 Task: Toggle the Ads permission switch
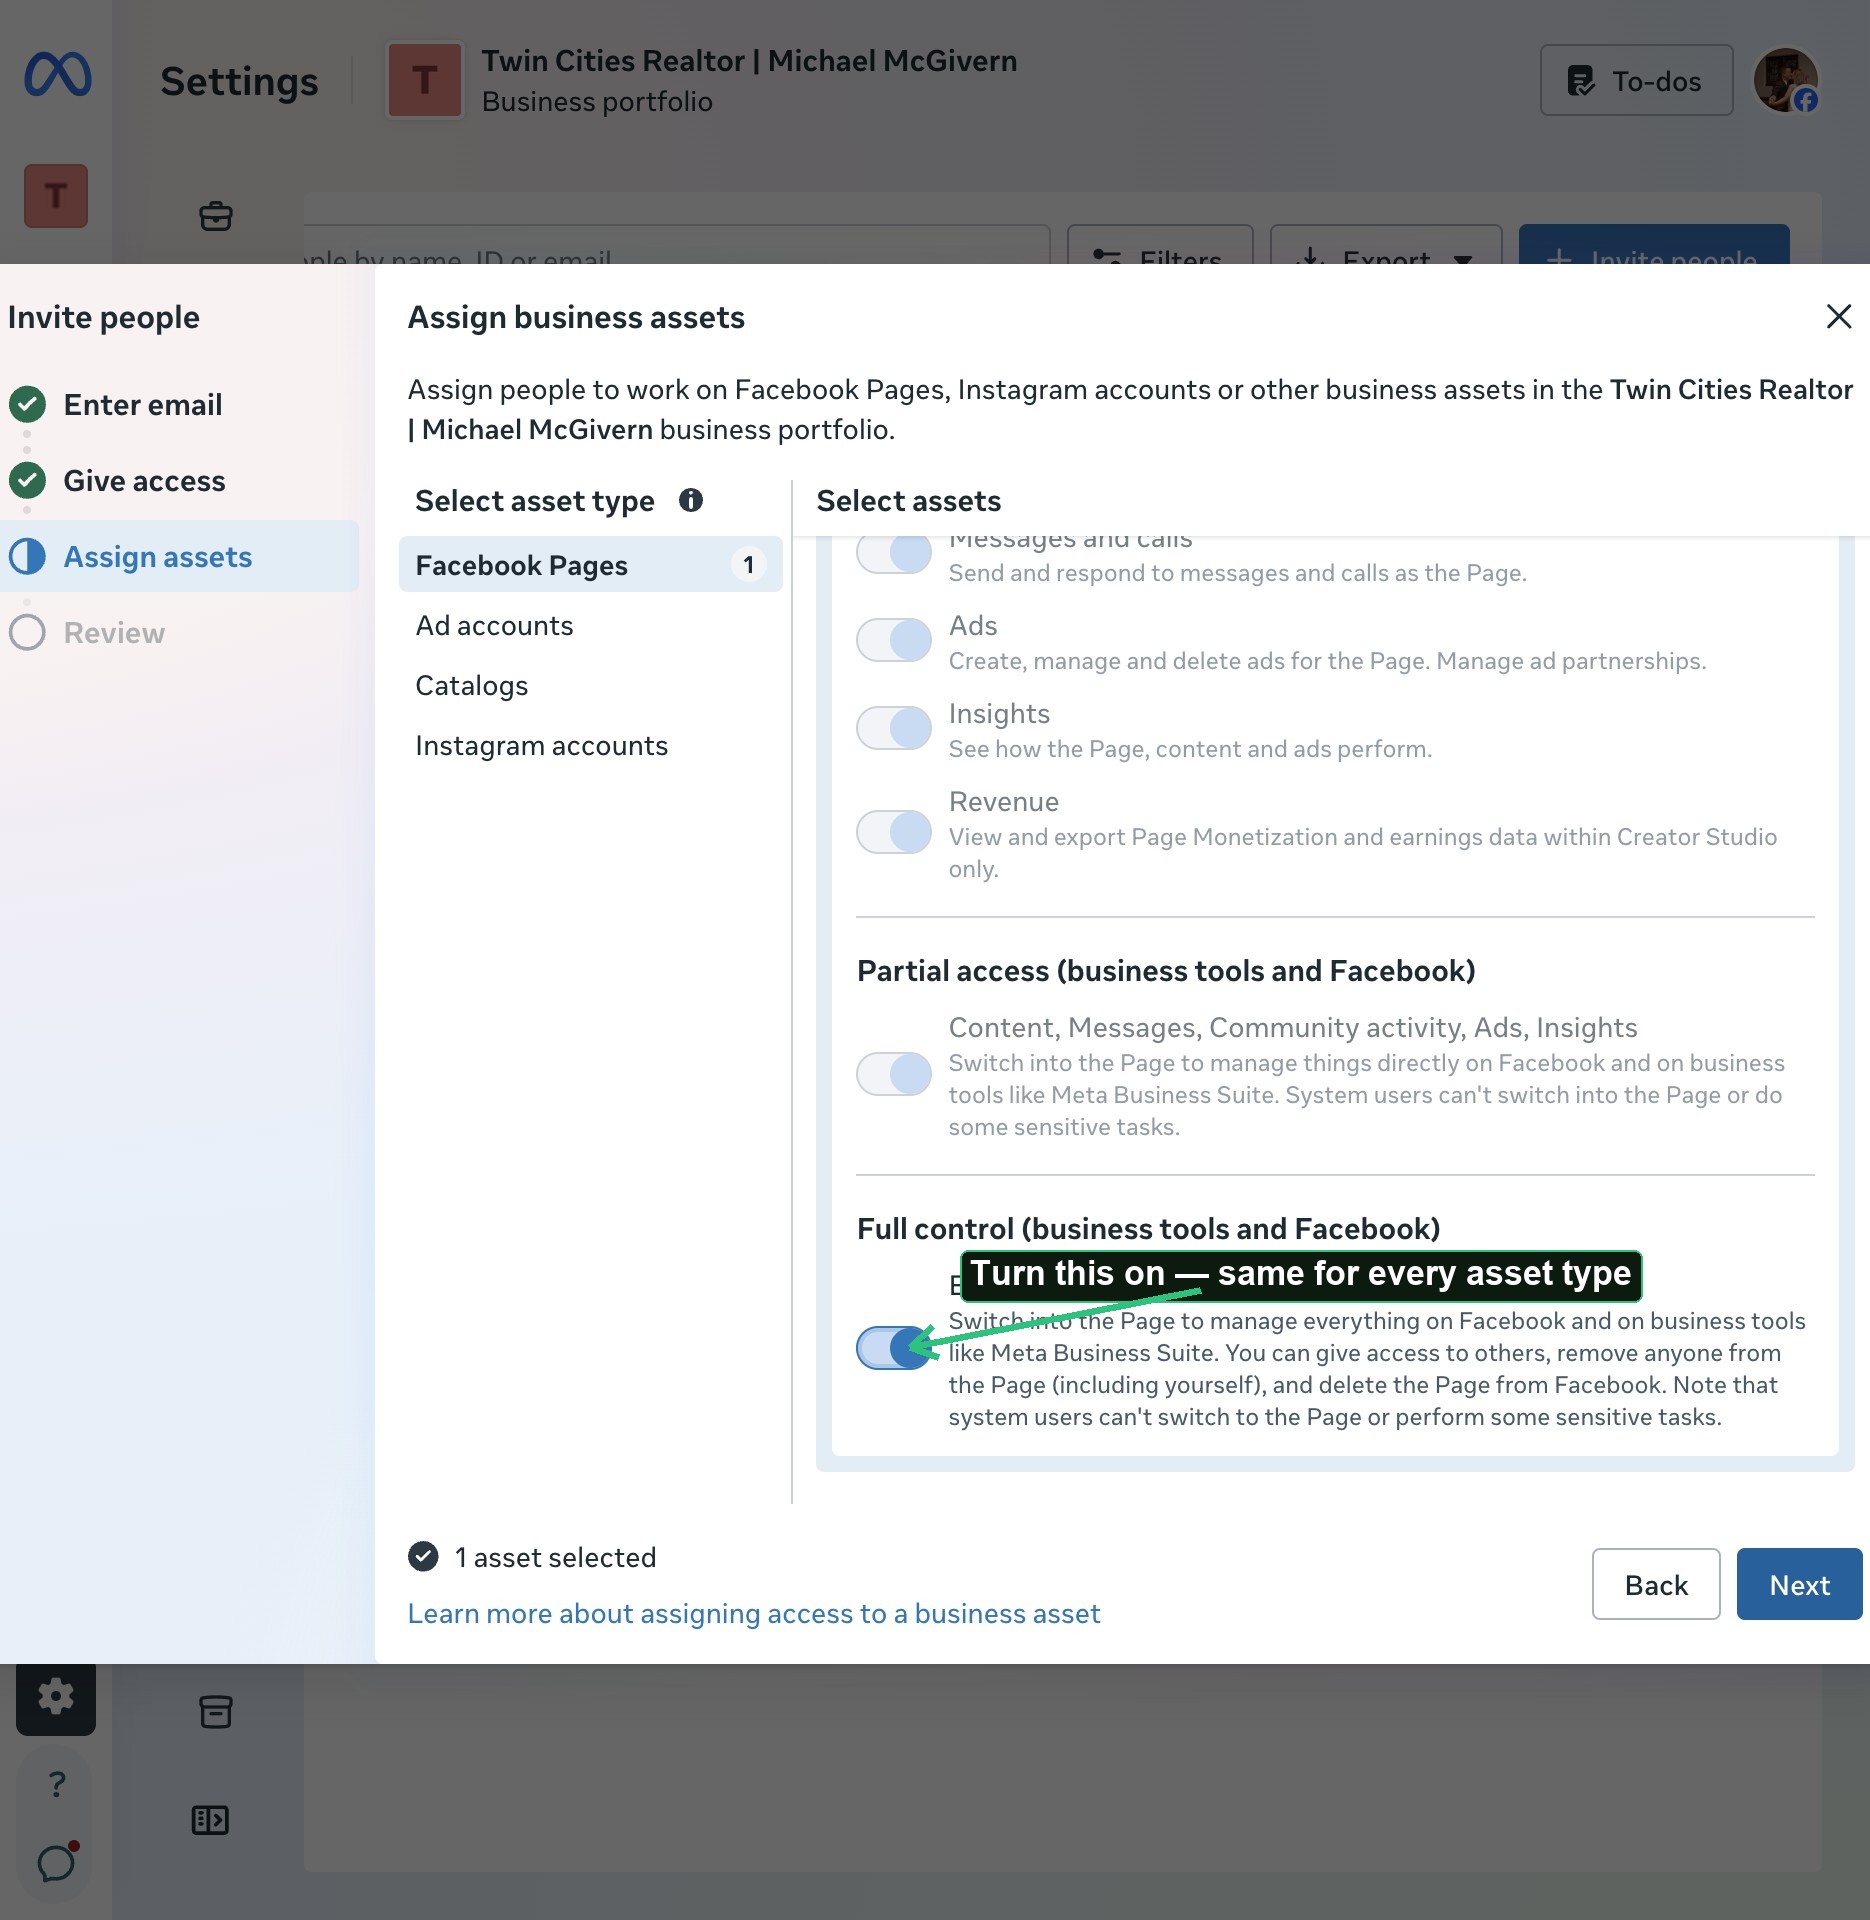[894, 640]
